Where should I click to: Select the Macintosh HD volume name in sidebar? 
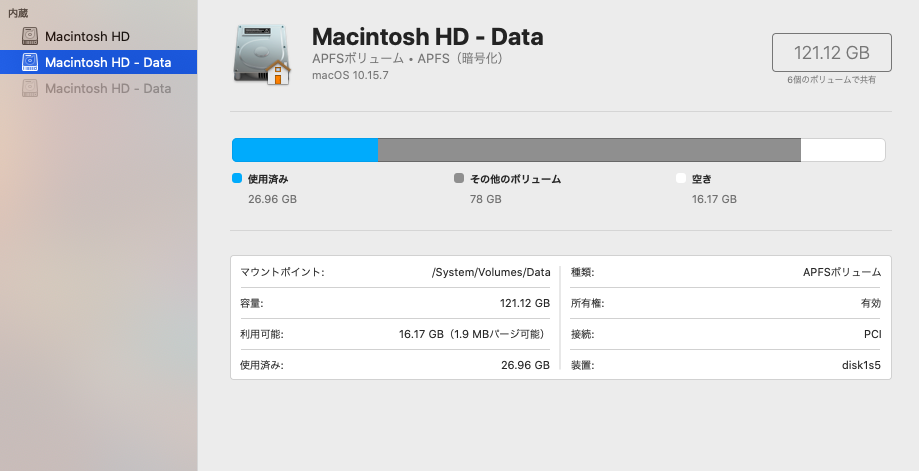[87, 37]
